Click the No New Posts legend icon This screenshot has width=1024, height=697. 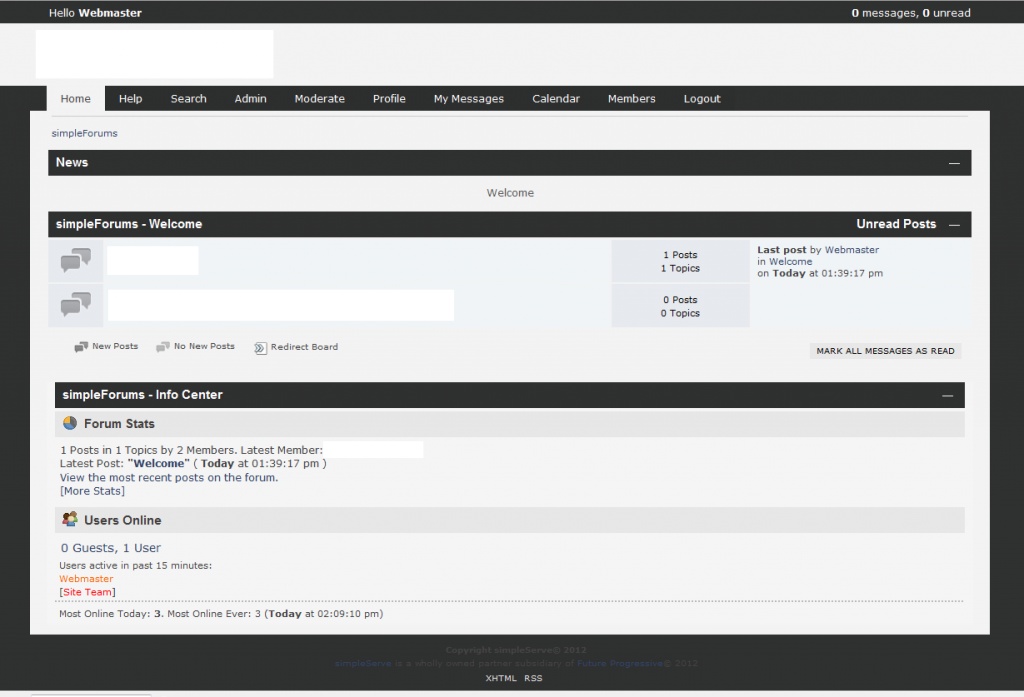pos(163,347)
